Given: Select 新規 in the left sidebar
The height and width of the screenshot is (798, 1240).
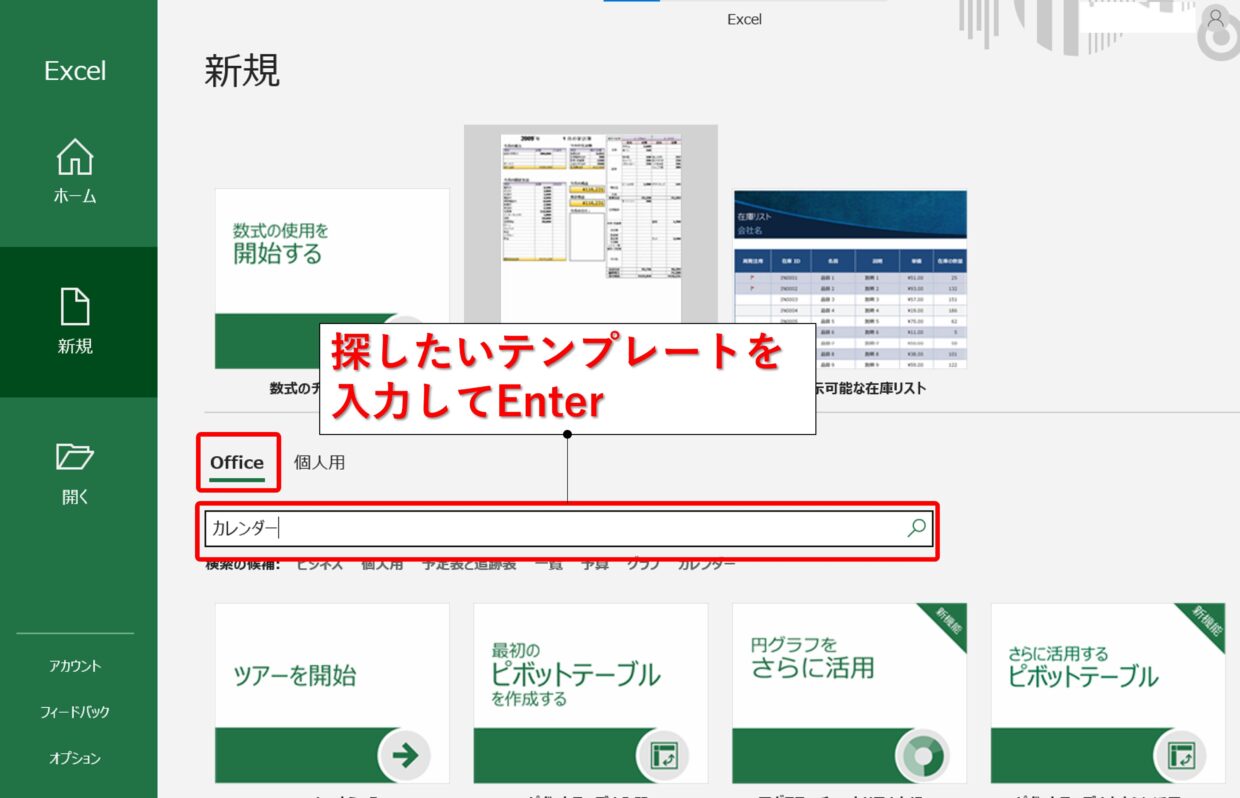Looking at the screenshot, I should click(76, 322).
